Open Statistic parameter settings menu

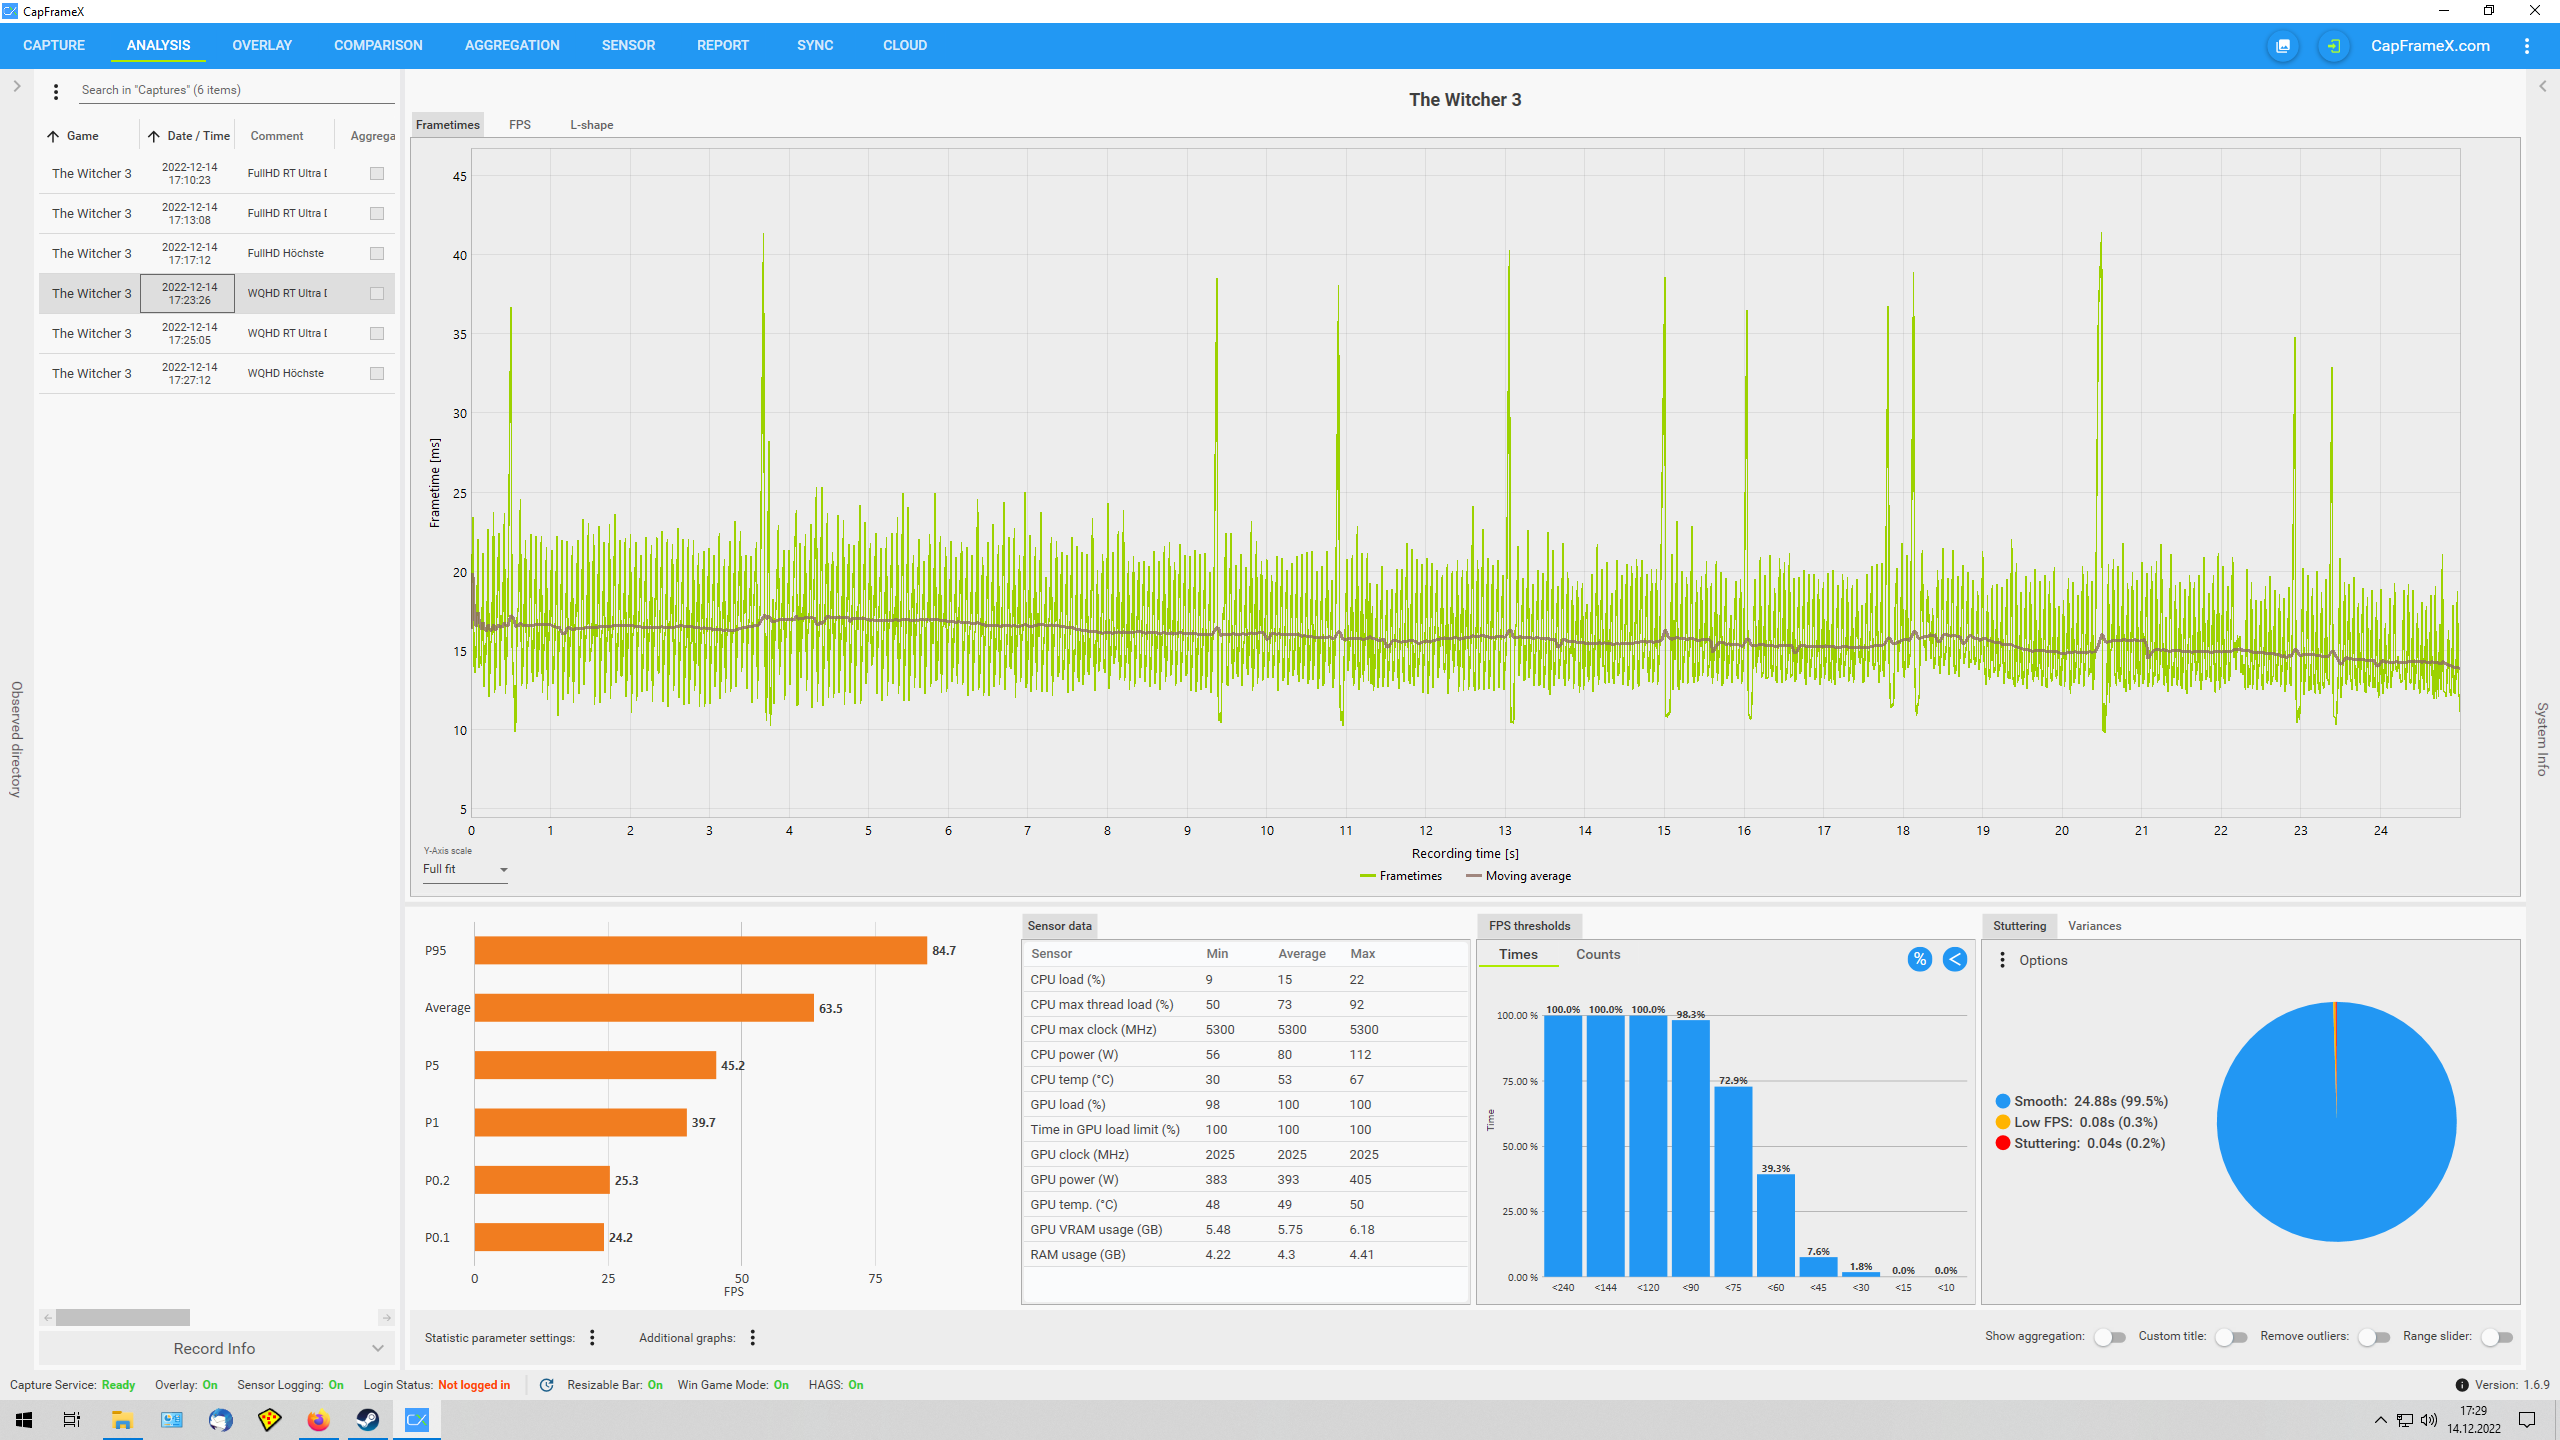593,1336
